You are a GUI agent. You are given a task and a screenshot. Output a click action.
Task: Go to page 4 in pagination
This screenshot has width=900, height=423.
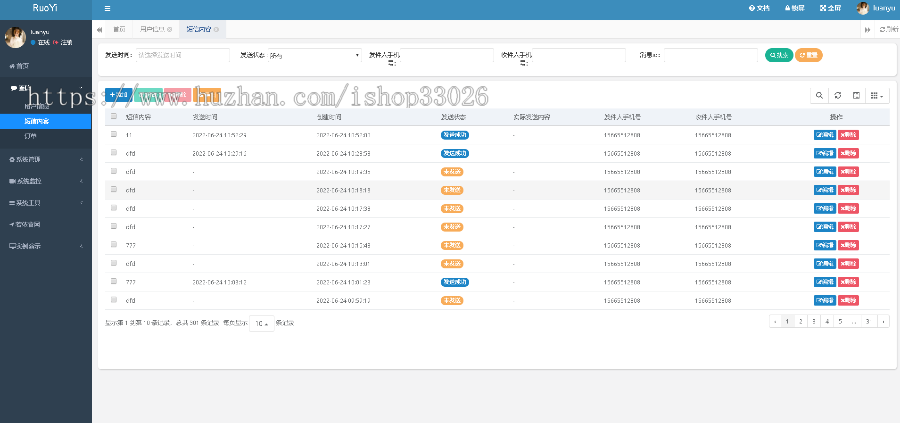click(x=827, y=321)
